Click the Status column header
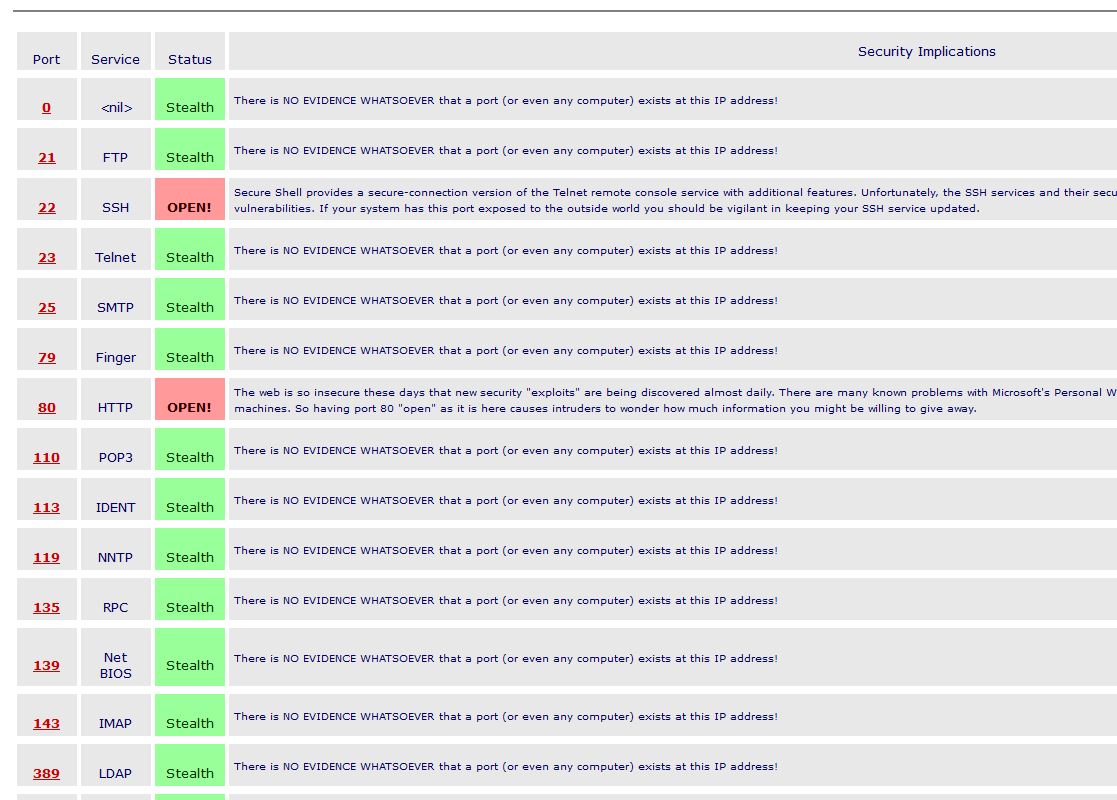Screen dimensions: 1117x800 [x=190, y=60]
